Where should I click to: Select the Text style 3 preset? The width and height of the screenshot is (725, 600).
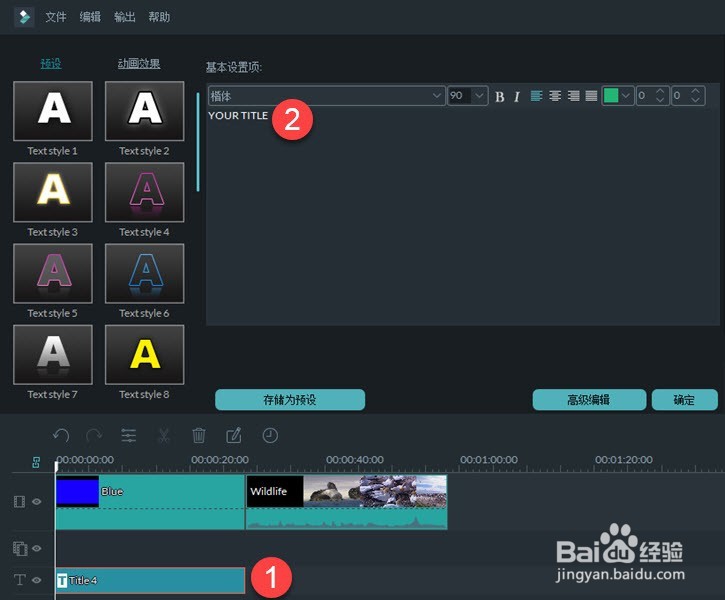[53, 192]
